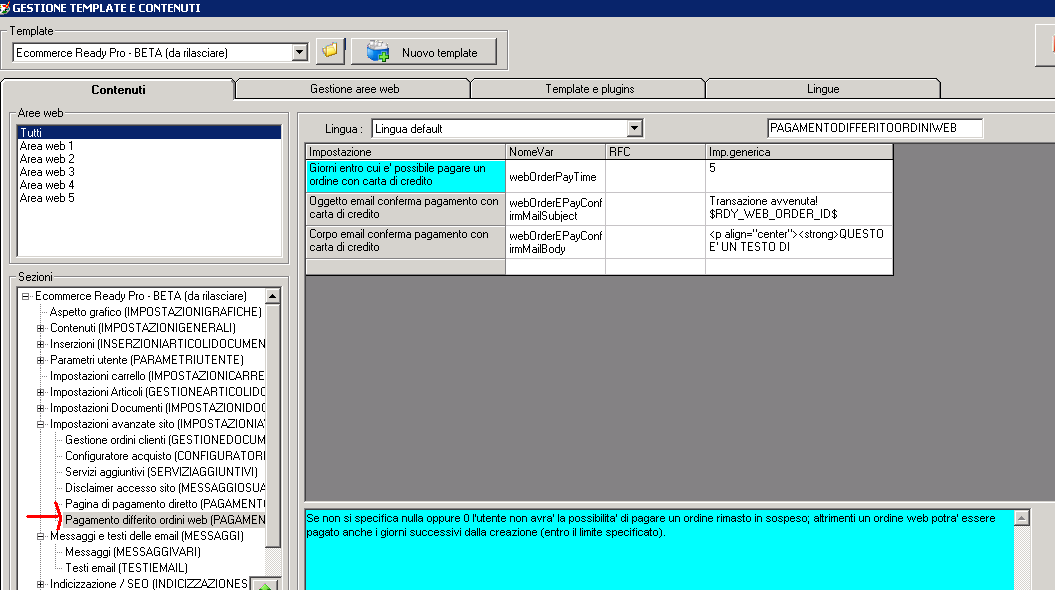Click the green arrow button below the tree
This screenshot has height=590, width=1055.
265,584
